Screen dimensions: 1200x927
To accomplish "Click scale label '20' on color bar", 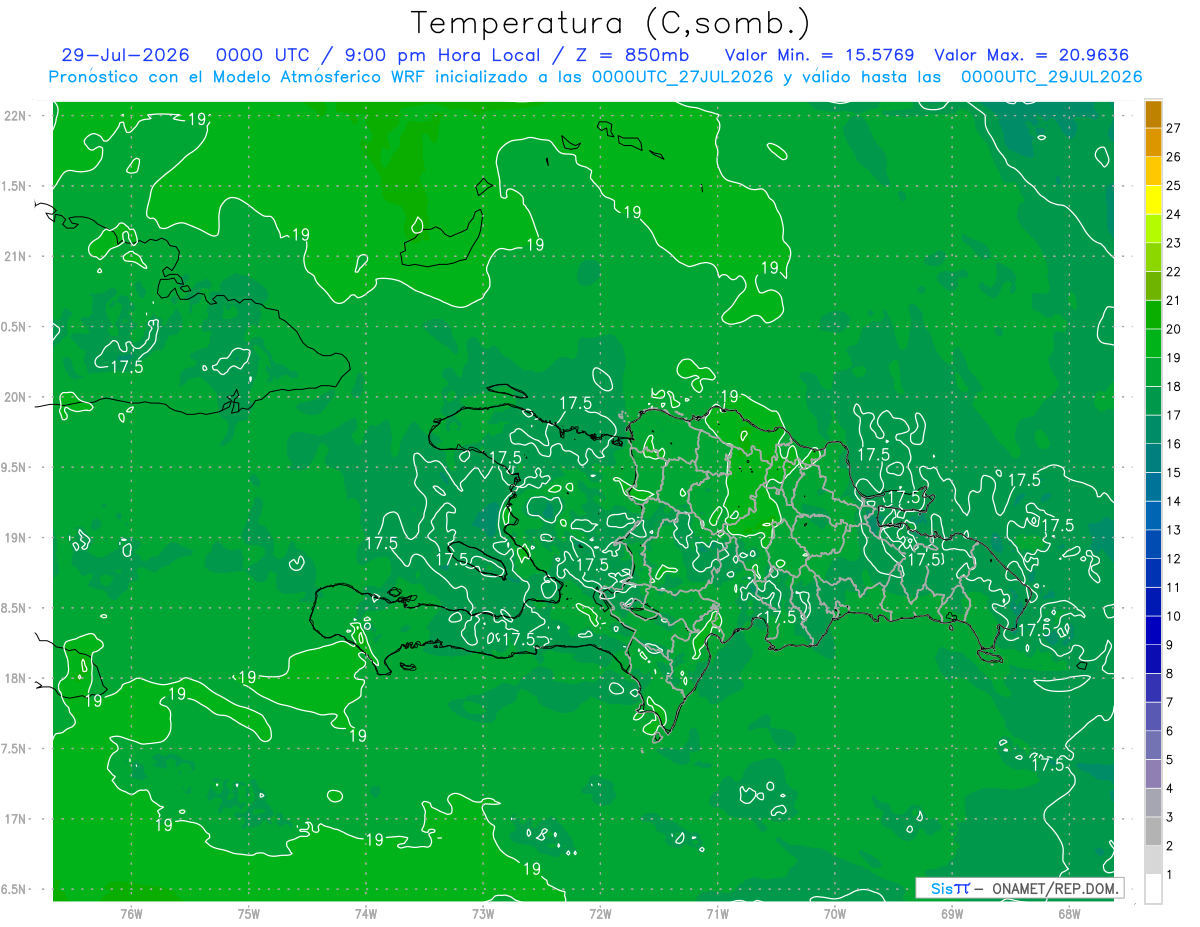I will tap(1174, 329).
